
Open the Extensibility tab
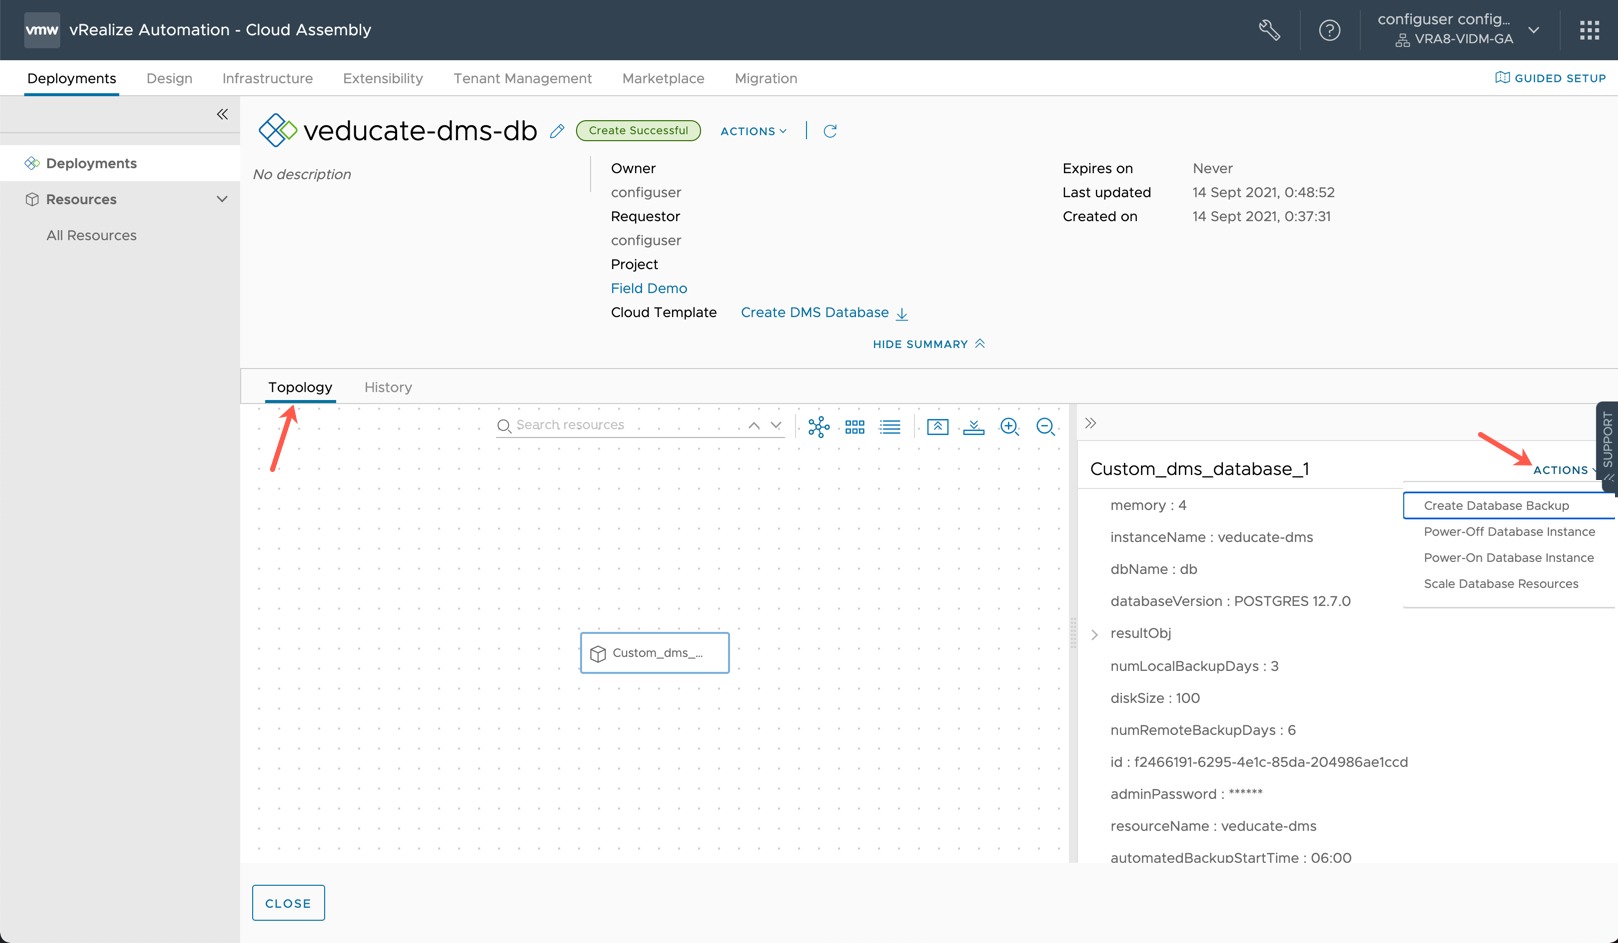[x=383, y=78]
